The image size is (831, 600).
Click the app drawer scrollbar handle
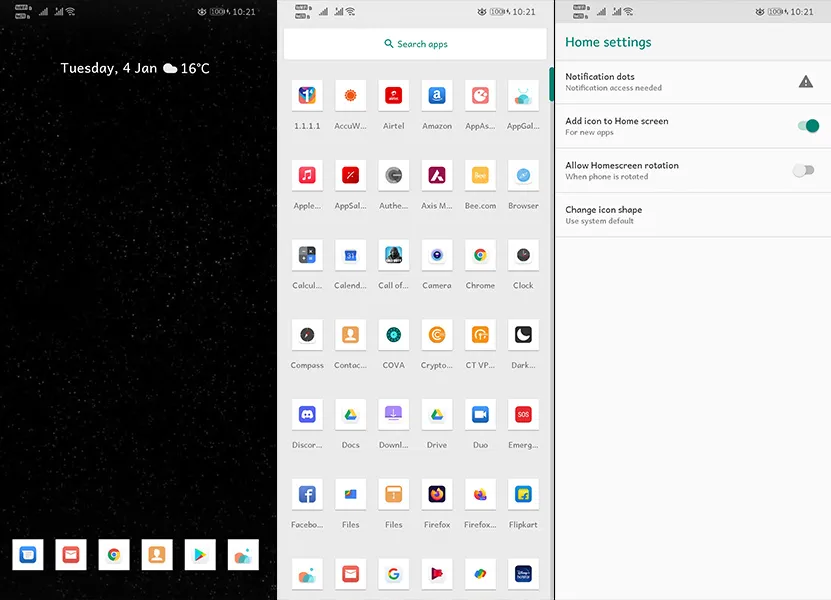pyautogui.click(x=550, y=85)
